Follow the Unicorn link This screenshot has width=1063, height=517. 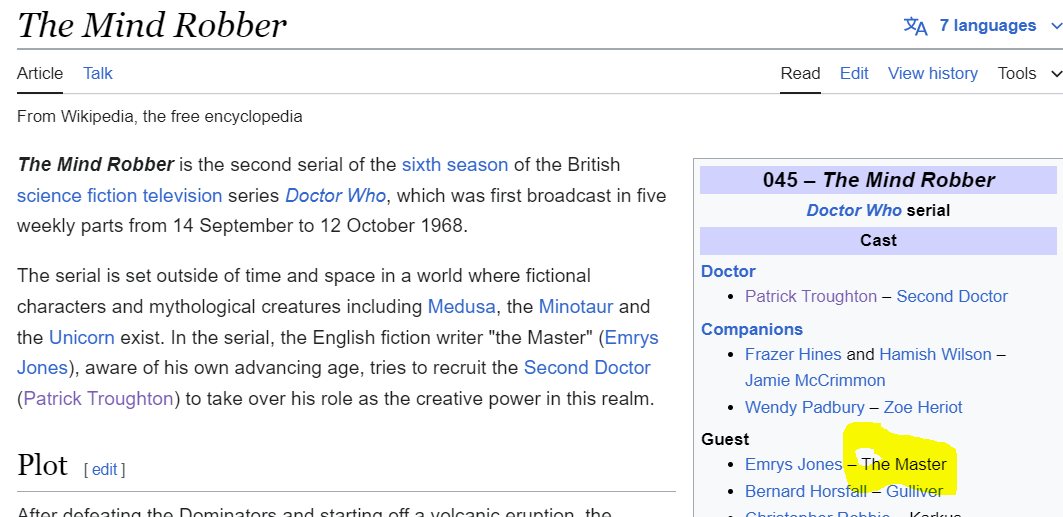point(82,337)
